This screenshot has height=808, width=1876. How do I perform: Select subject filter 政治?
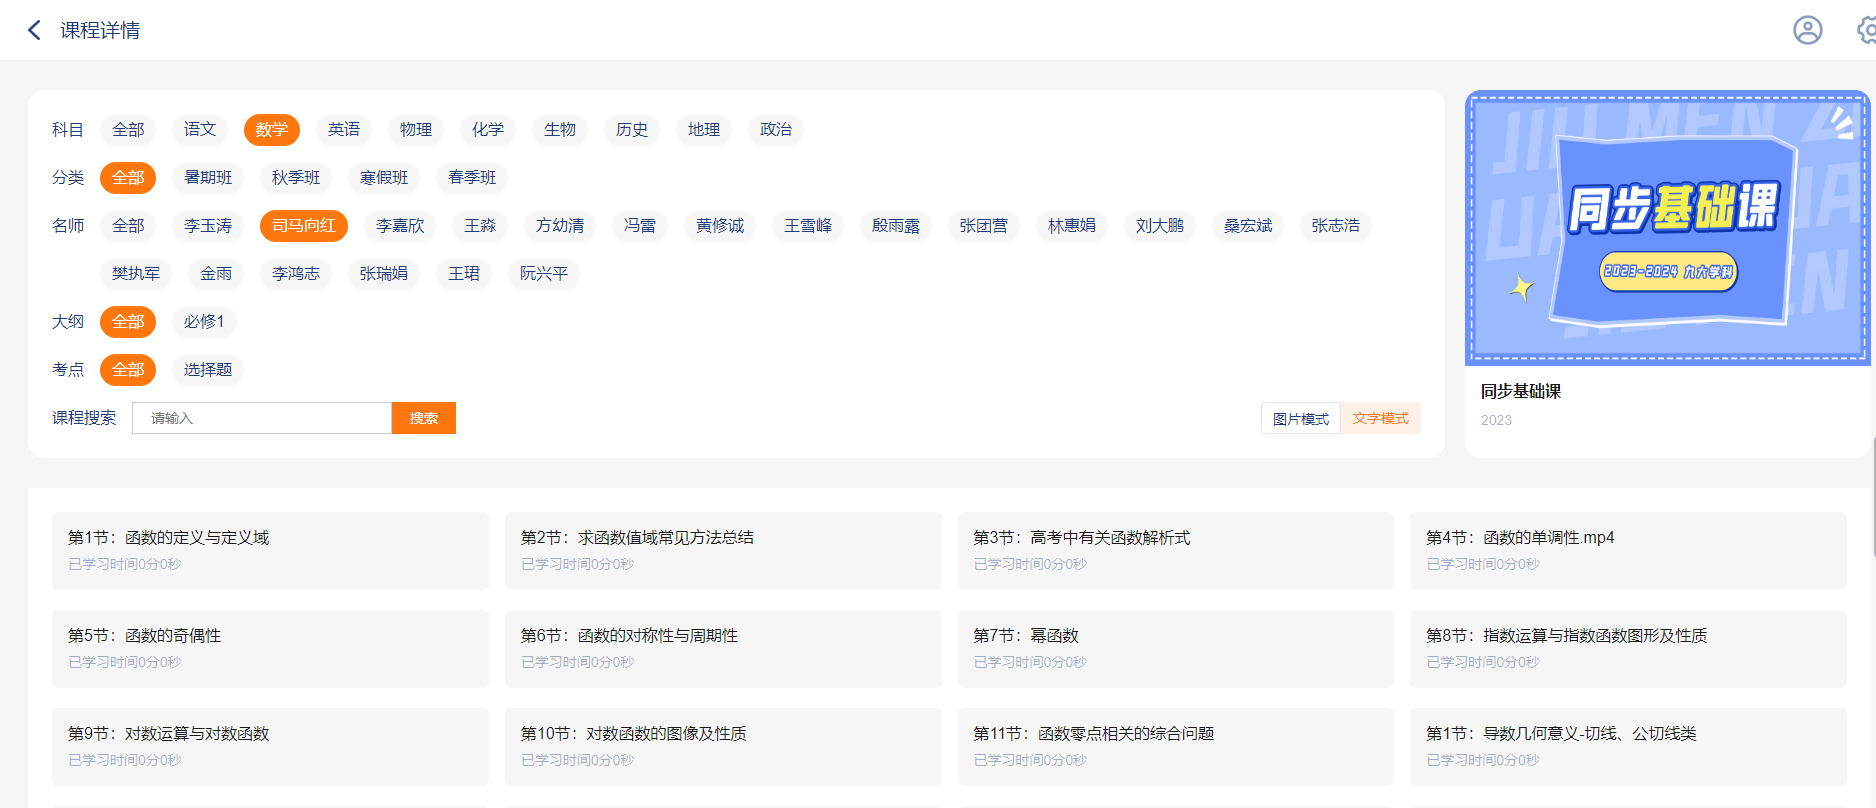(776, 129)
